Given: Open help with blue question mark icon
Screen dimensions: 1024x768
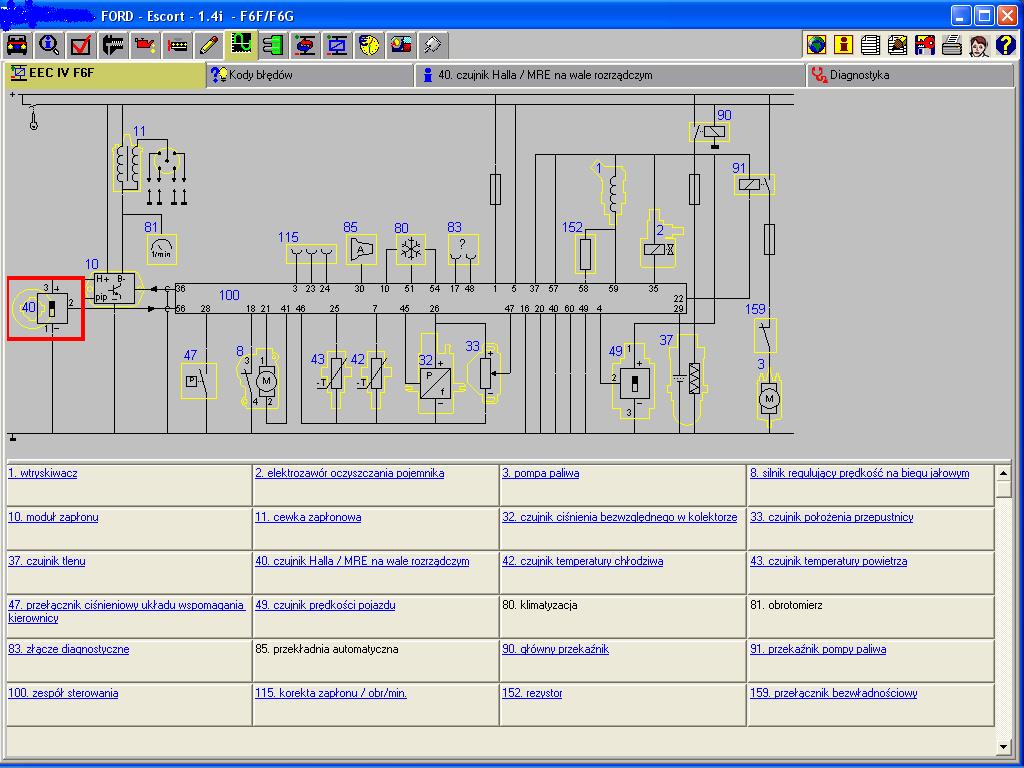Looking at the screenshot, I should (x=1006, y=45).
